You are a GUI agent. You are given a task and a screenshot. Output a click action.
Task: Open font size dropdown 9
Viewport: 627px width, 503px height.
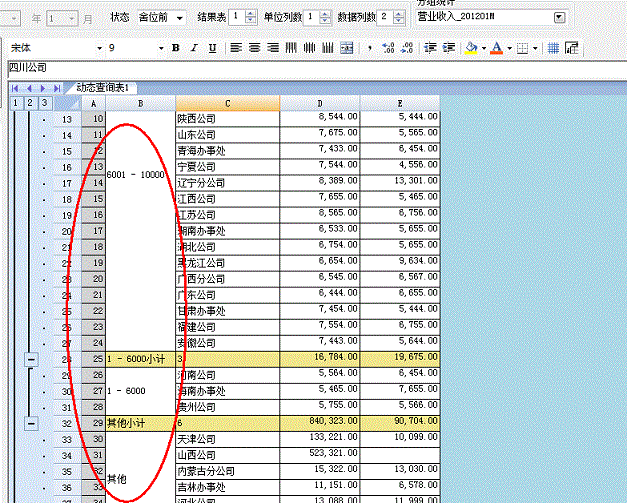point(161,48)
